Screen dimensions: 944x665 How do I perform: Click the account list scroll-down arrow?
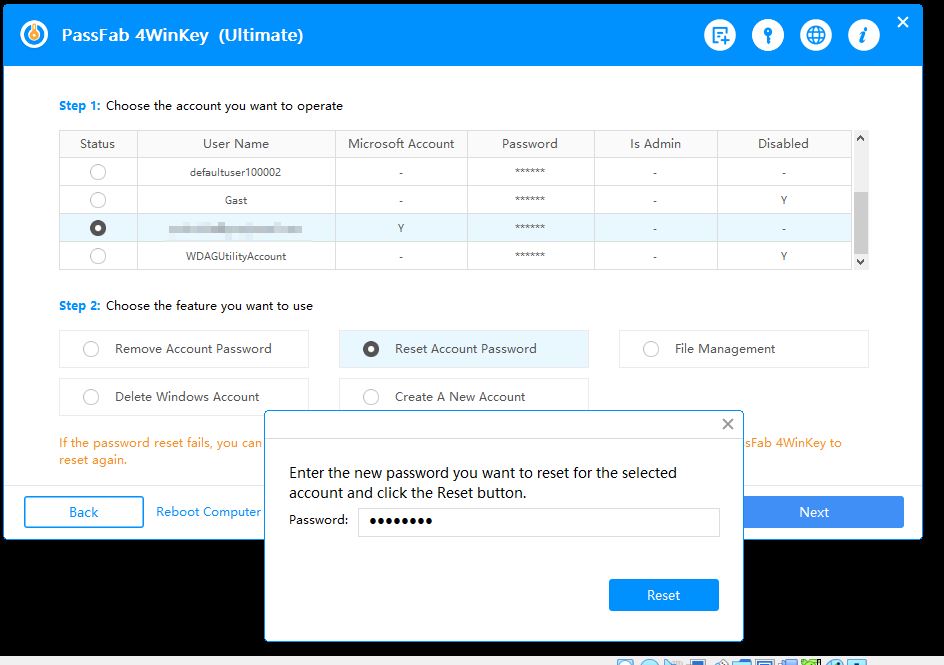click(860, 262)
